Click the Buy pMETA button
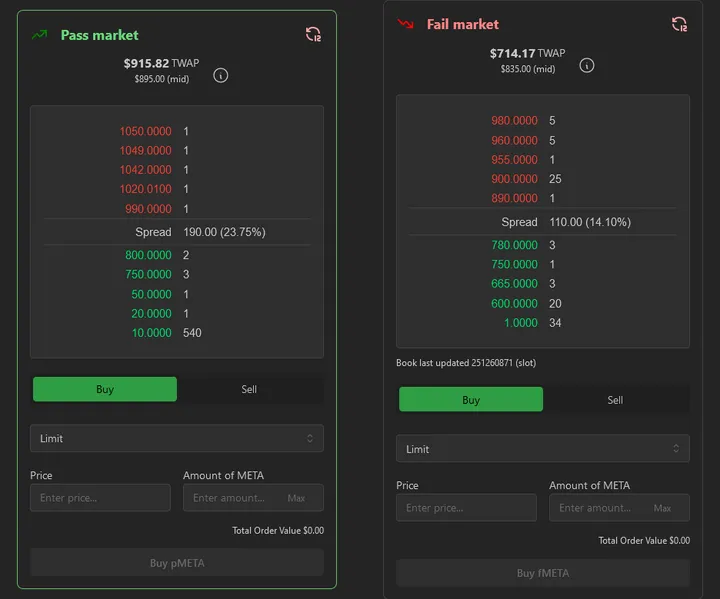This screenshot has width=720, height=599. [x=177, y=563]
